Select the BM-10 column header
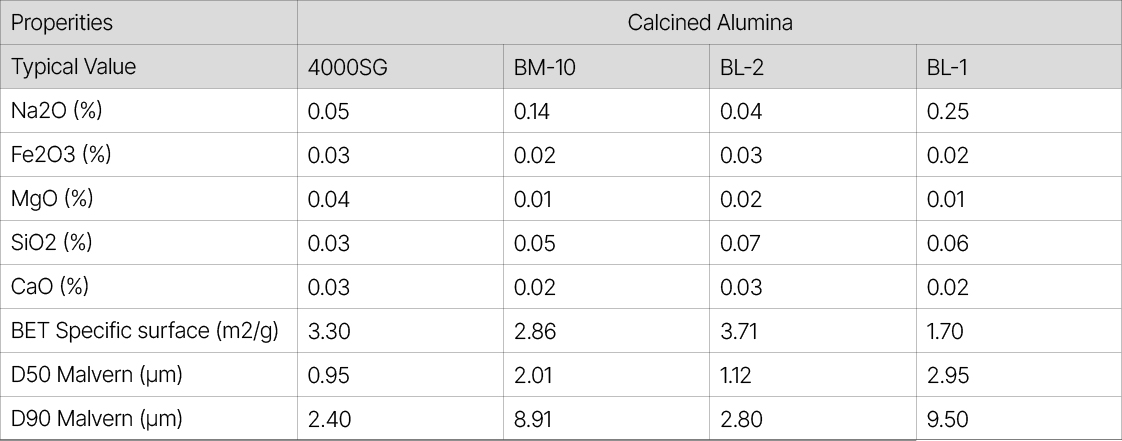 545,67
